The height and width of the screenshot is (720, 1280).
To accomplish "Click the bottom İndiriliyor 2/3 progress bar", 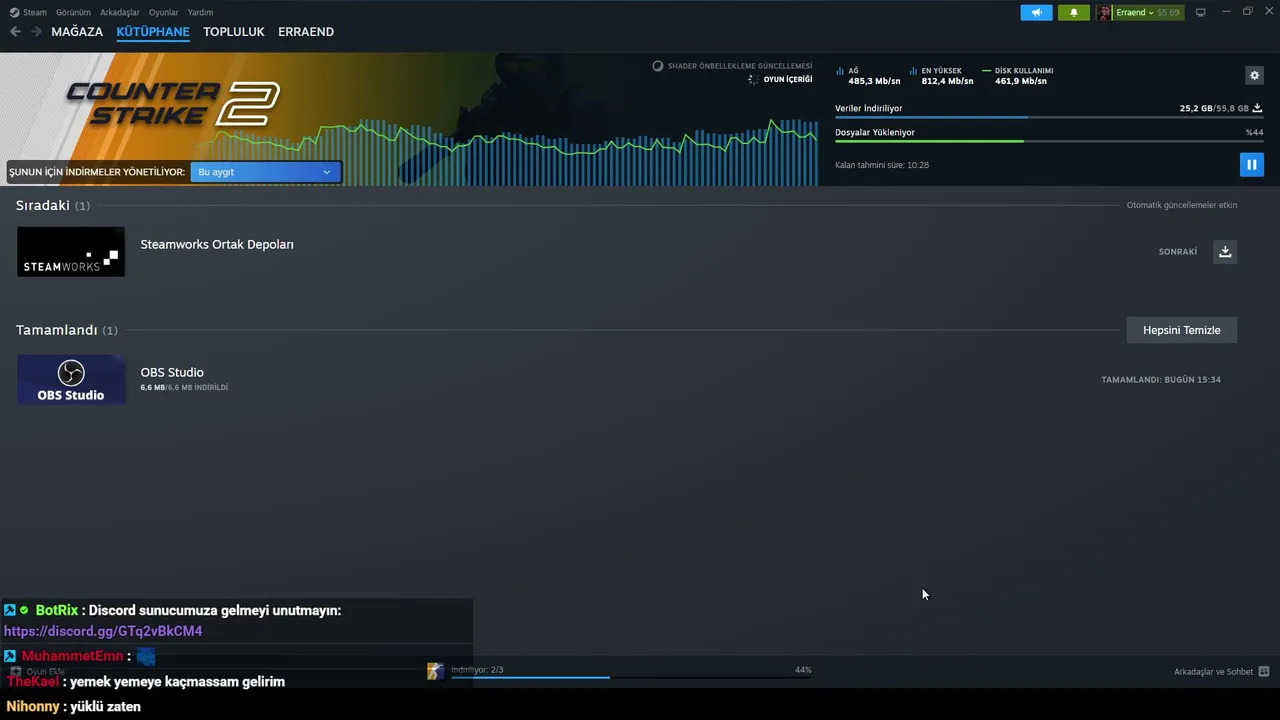I will click(631, 678).
